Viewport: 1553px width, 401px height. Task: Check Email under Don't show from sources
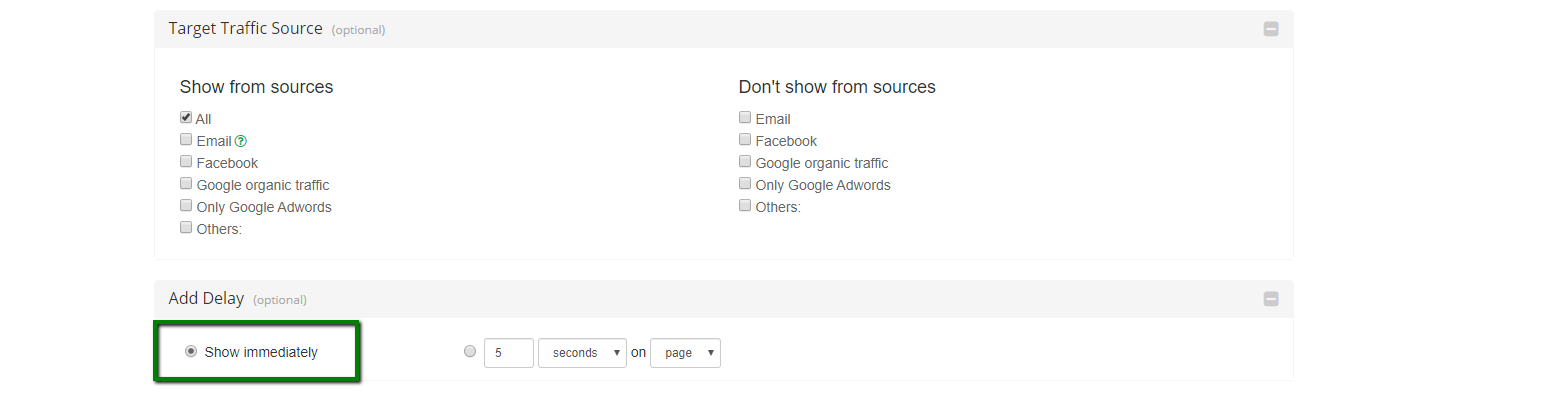(x=745, y=118)
